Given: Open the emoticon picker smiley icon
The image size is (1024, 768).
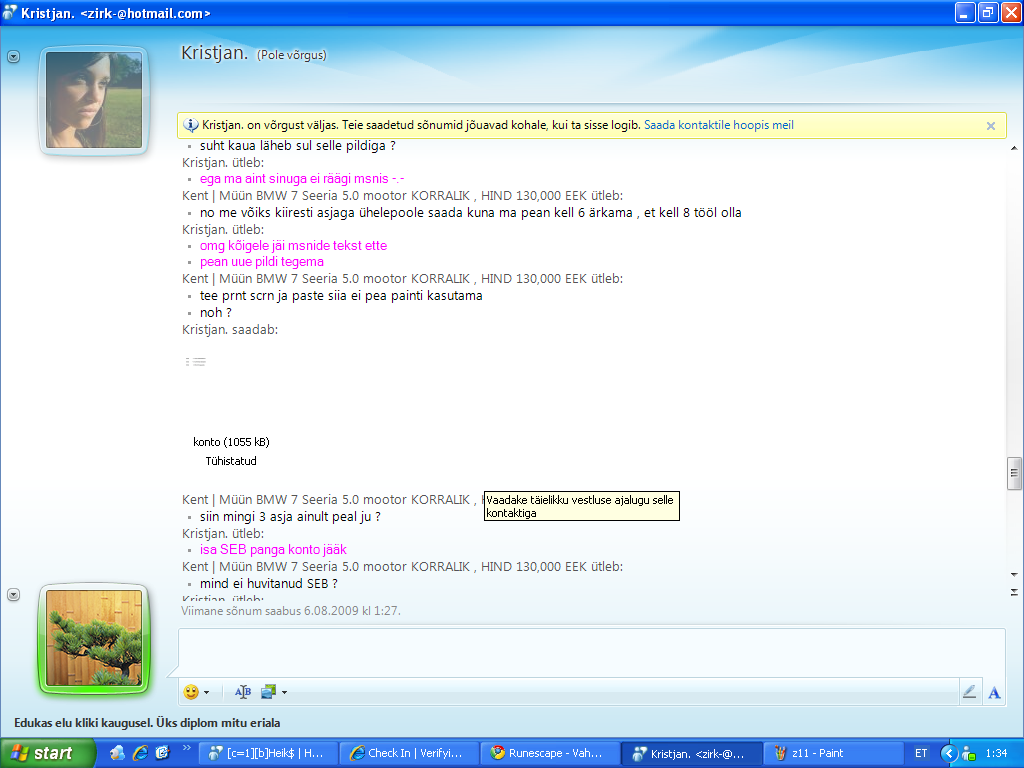Looking at the screenshot, I should click(x=191, y=692).
